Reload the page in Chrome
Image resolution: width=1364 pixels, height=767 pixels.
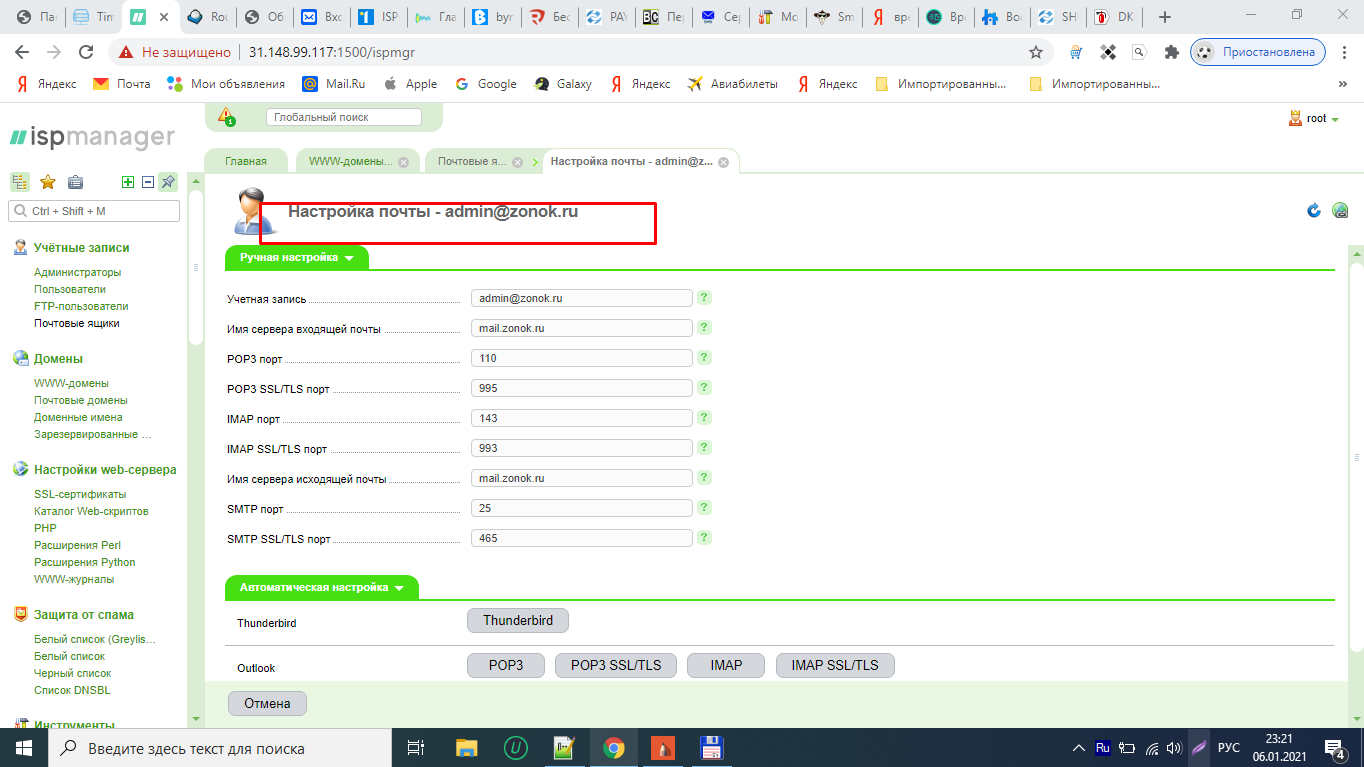[x=86, y=52]
